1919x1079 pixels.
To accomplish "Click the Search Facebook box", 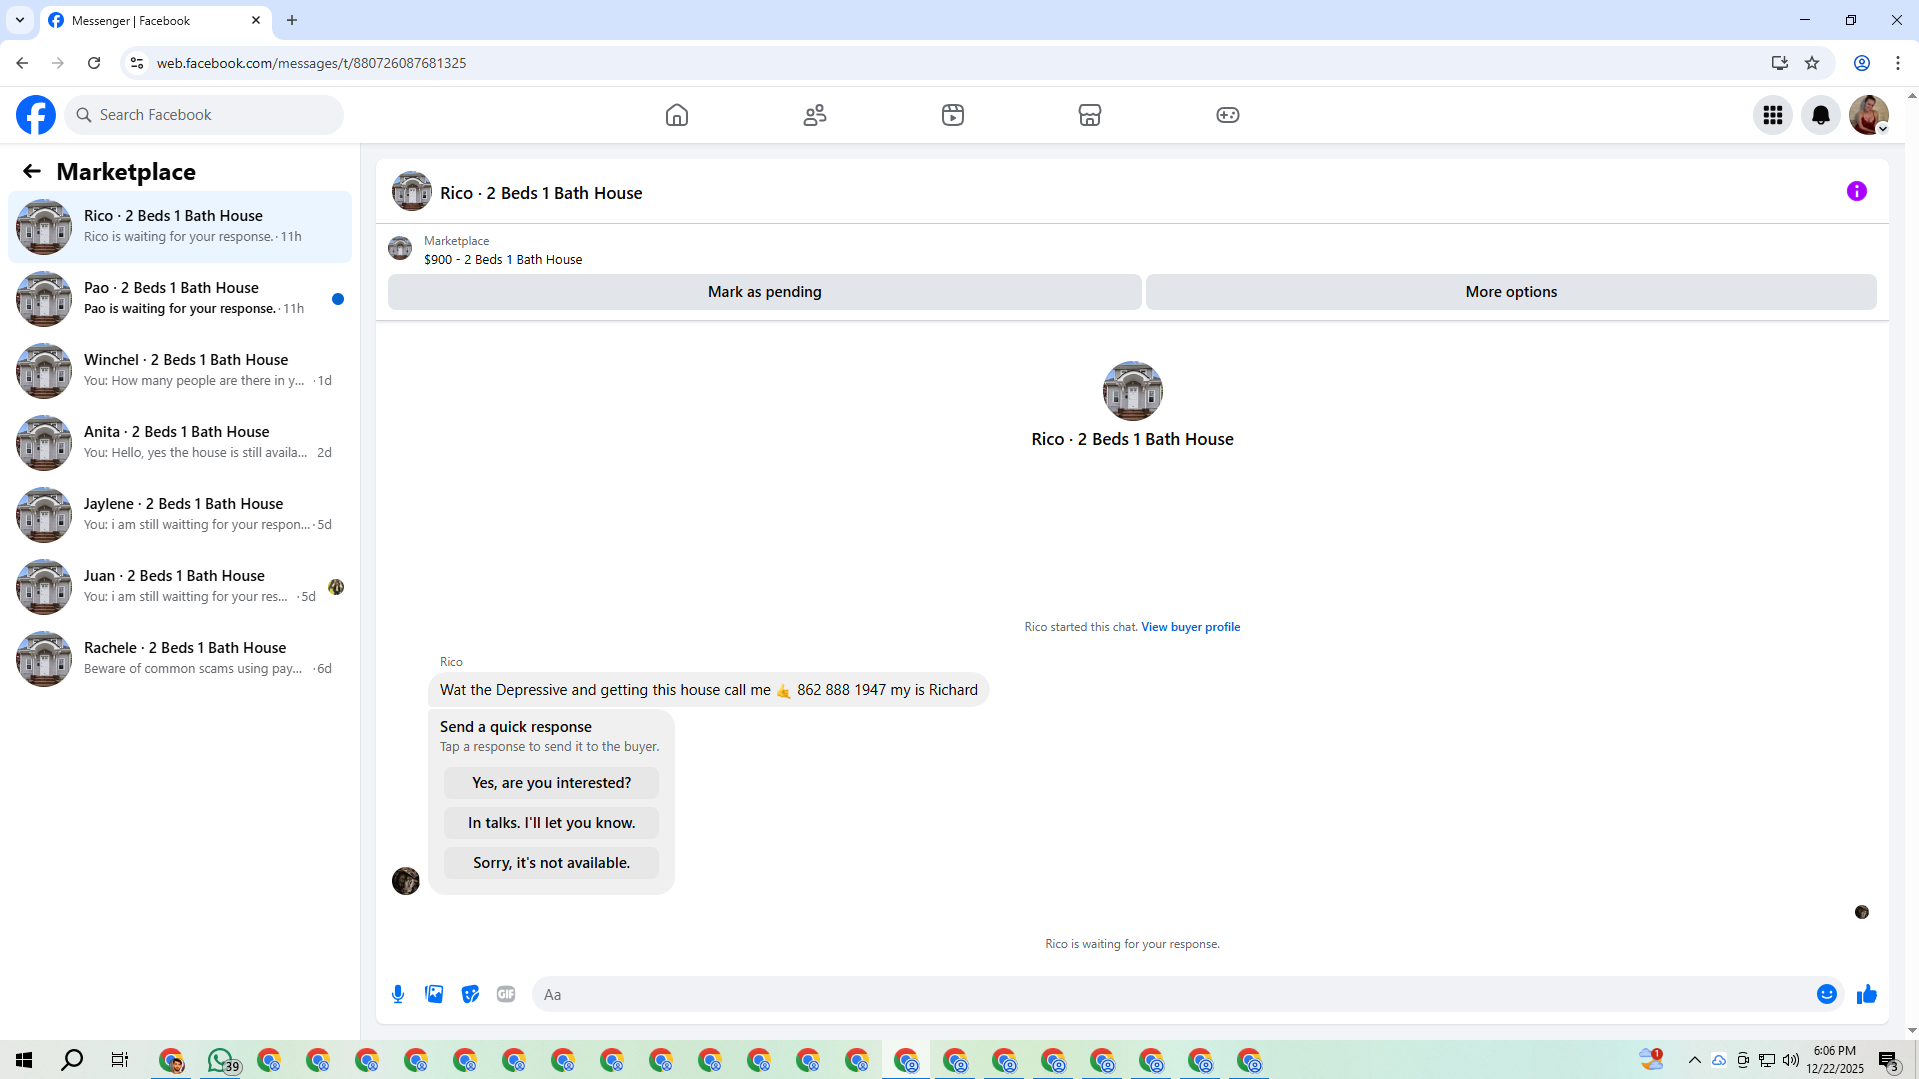I will click(x=204, y=115).
